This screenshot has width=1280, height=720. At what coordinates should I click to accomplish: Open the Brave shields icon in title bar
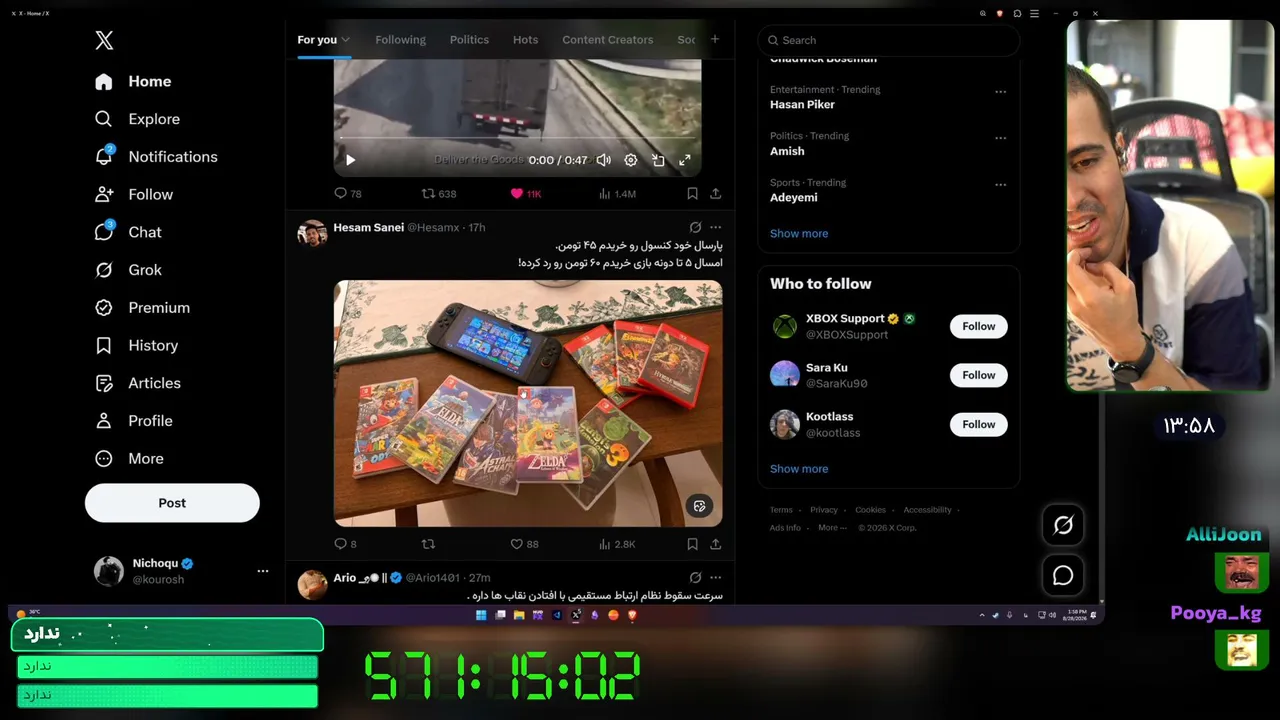click(1000, 13)
